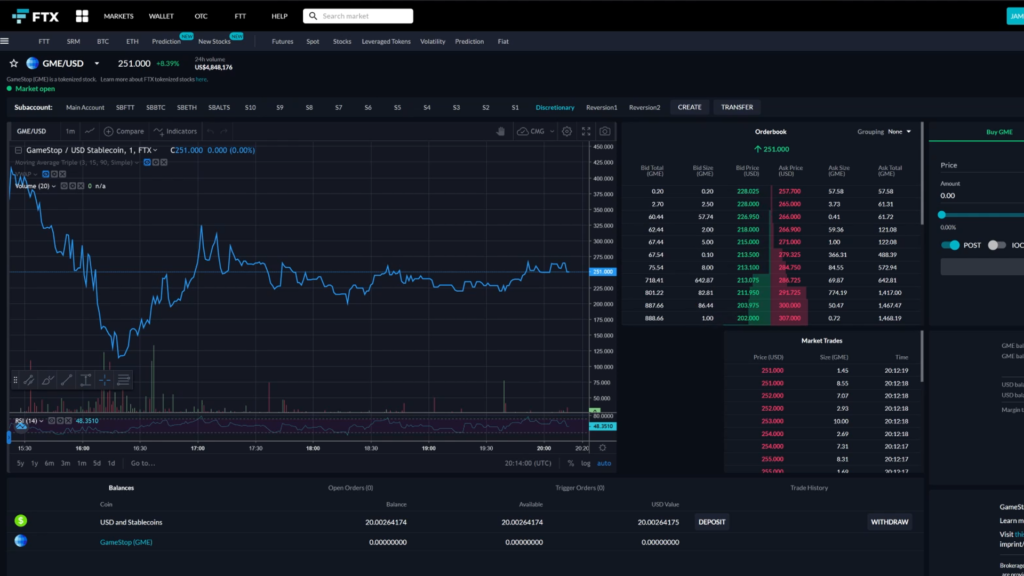1024x576 pixels.
Task: Click the Search market field
Action: (x=358, y=16)
